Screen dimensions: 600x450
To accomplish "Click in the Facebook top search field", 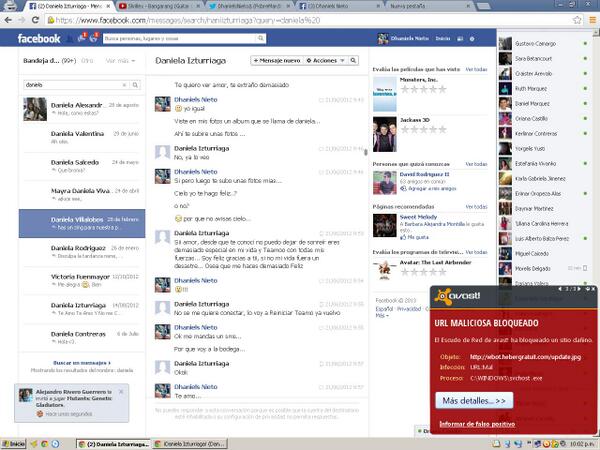I will pos(179,38).
